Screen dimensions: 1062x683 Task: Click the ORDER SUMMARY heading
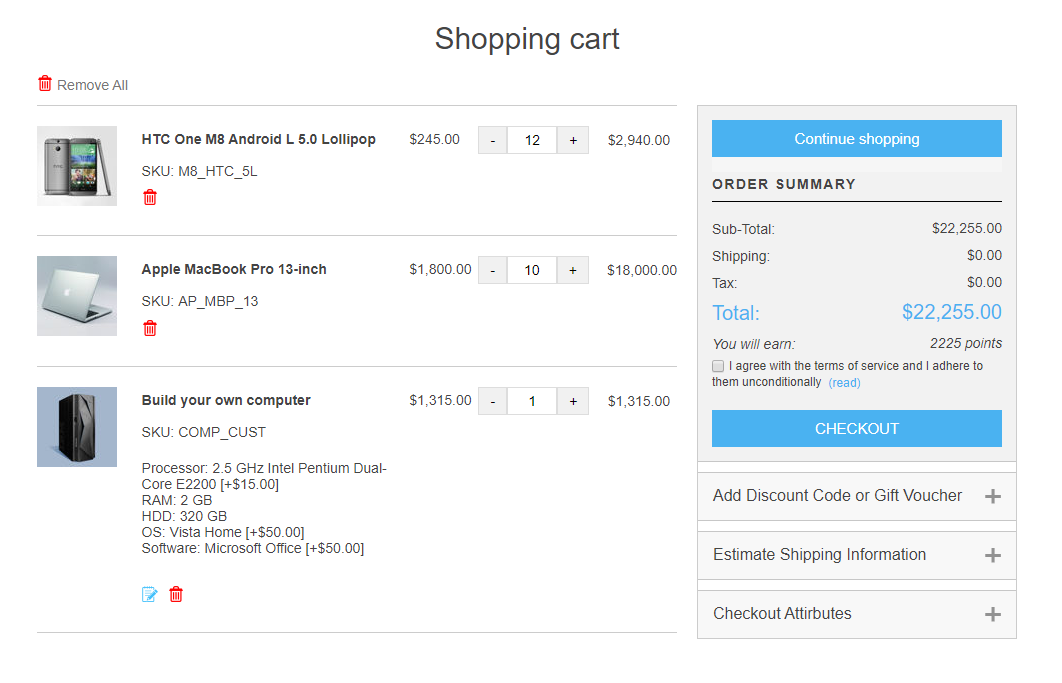click(784, 184)
